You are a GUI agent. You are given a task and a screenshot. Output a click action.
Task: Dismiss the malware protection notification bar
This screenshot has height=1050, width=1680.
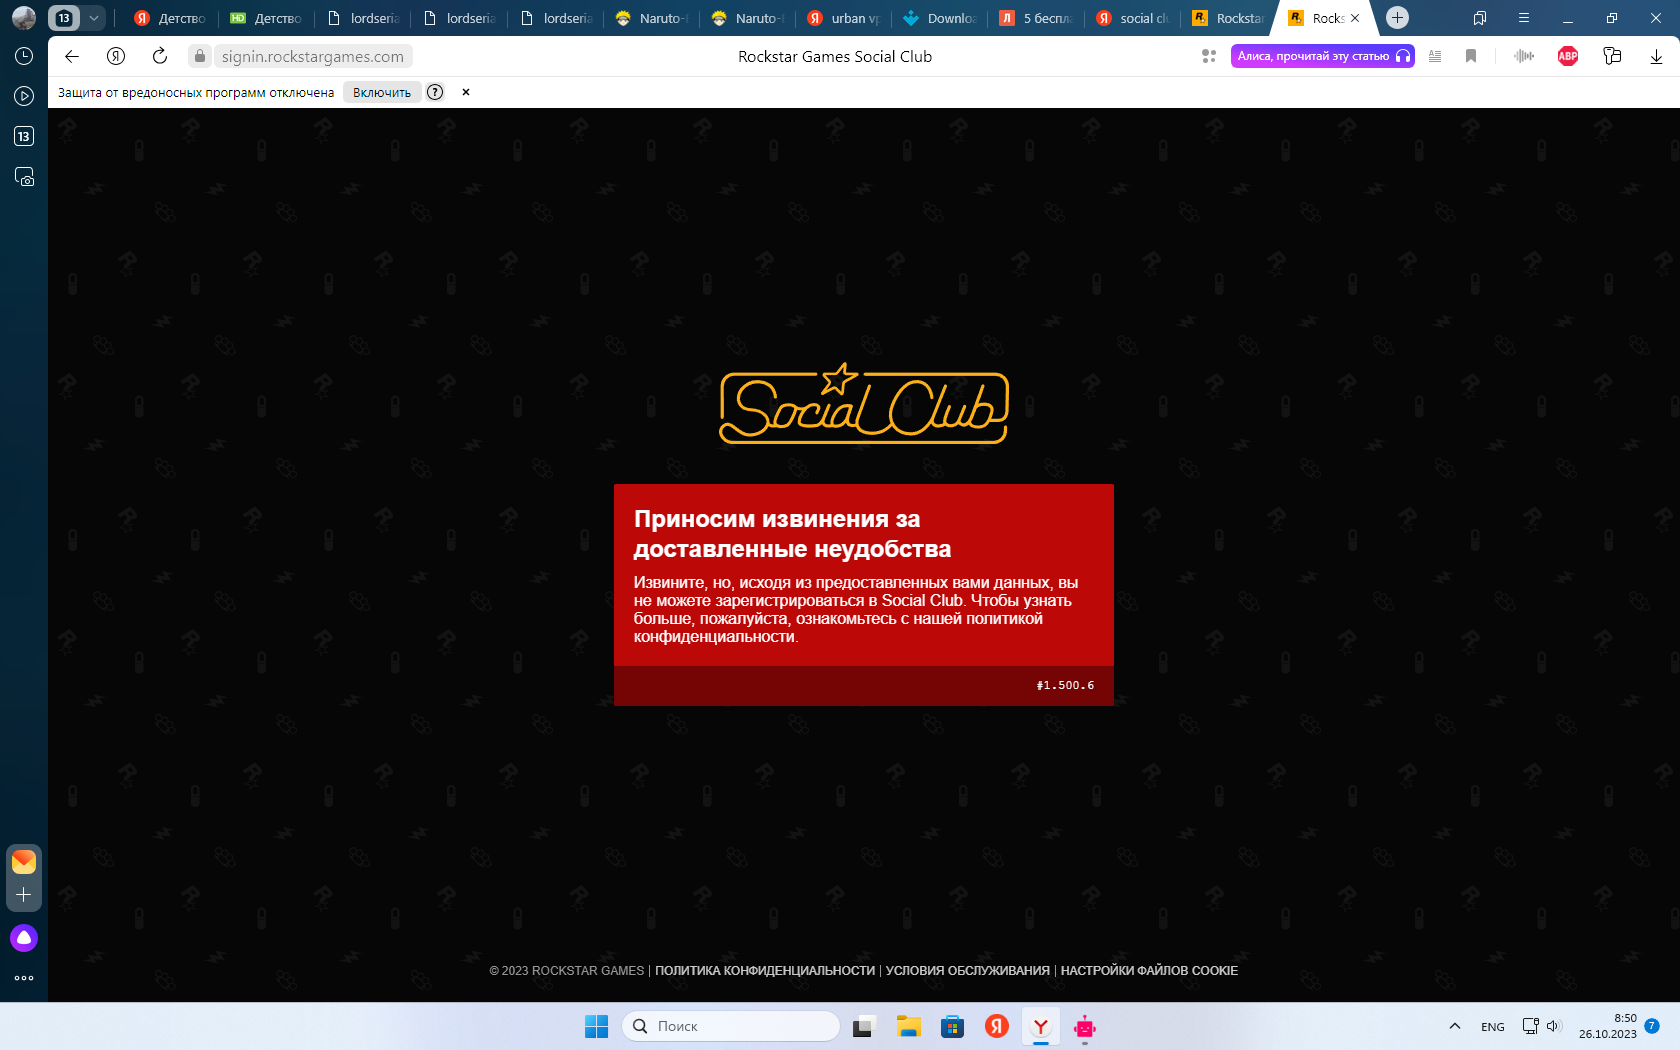(x=466, y=92)
